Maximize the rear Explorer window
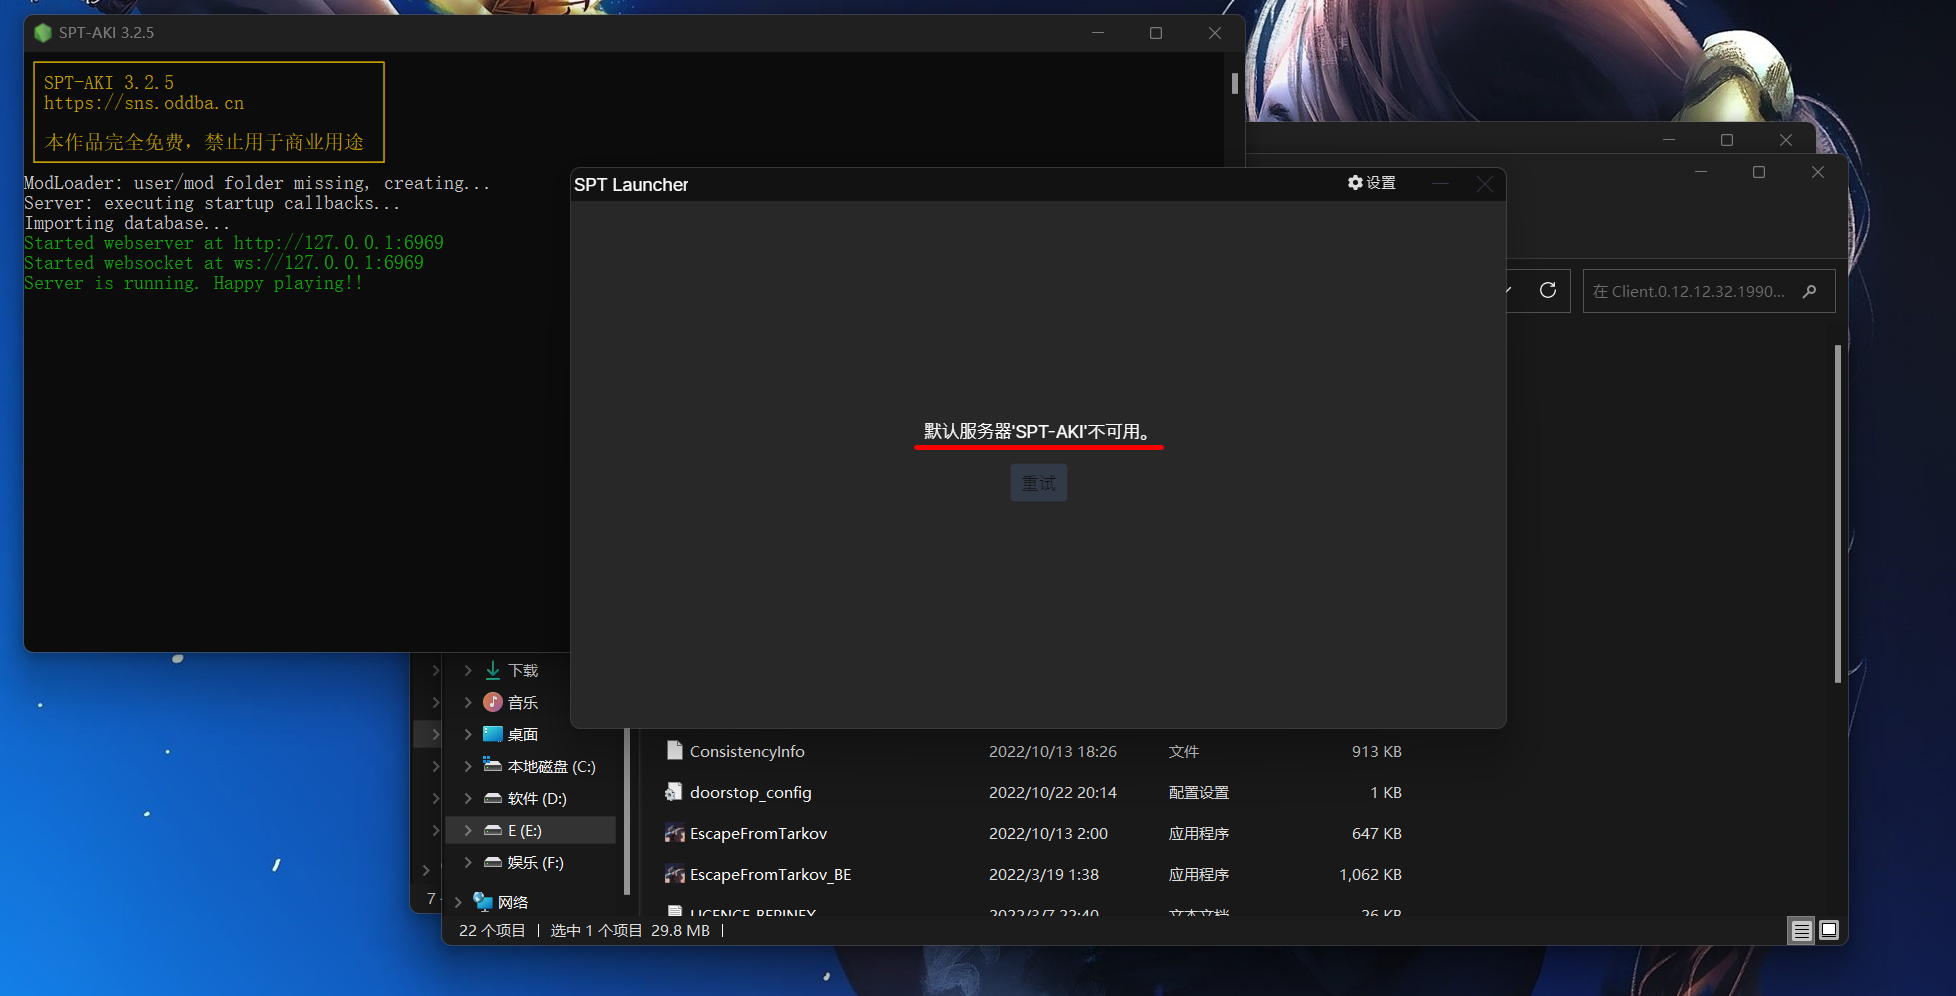Screen dimensions: 1956x996 [x=1727, y=140]
